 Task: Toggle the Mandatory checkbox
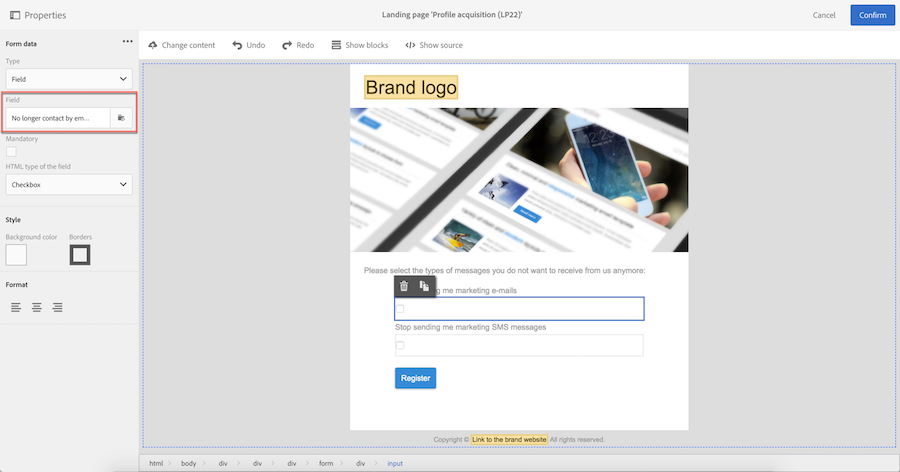11,152
